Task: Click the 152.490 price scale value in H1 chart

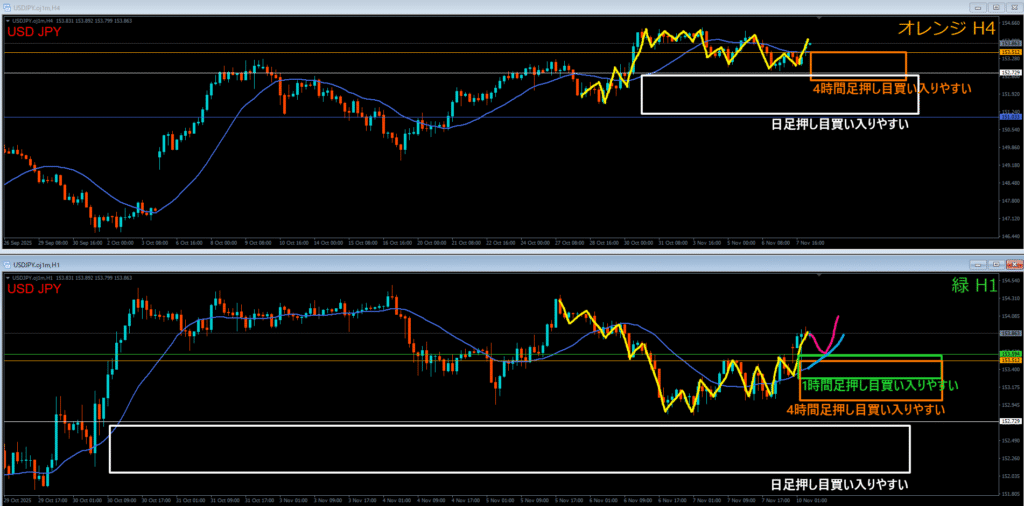Action: (x=1011, y=441)
